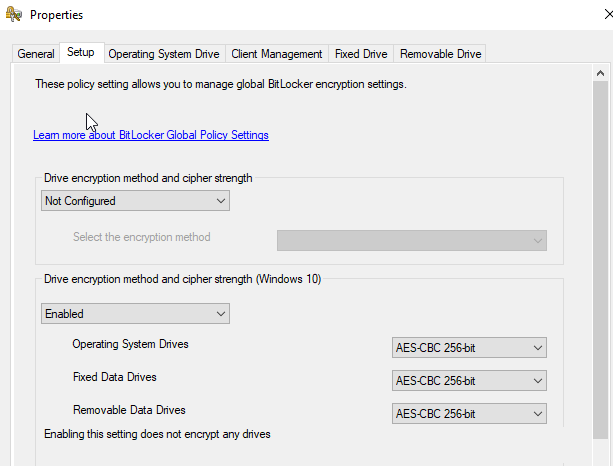Screen dimensions: 613x466
Task: Click the policy description text about BitLocker settings
Action: pos(221,84)
